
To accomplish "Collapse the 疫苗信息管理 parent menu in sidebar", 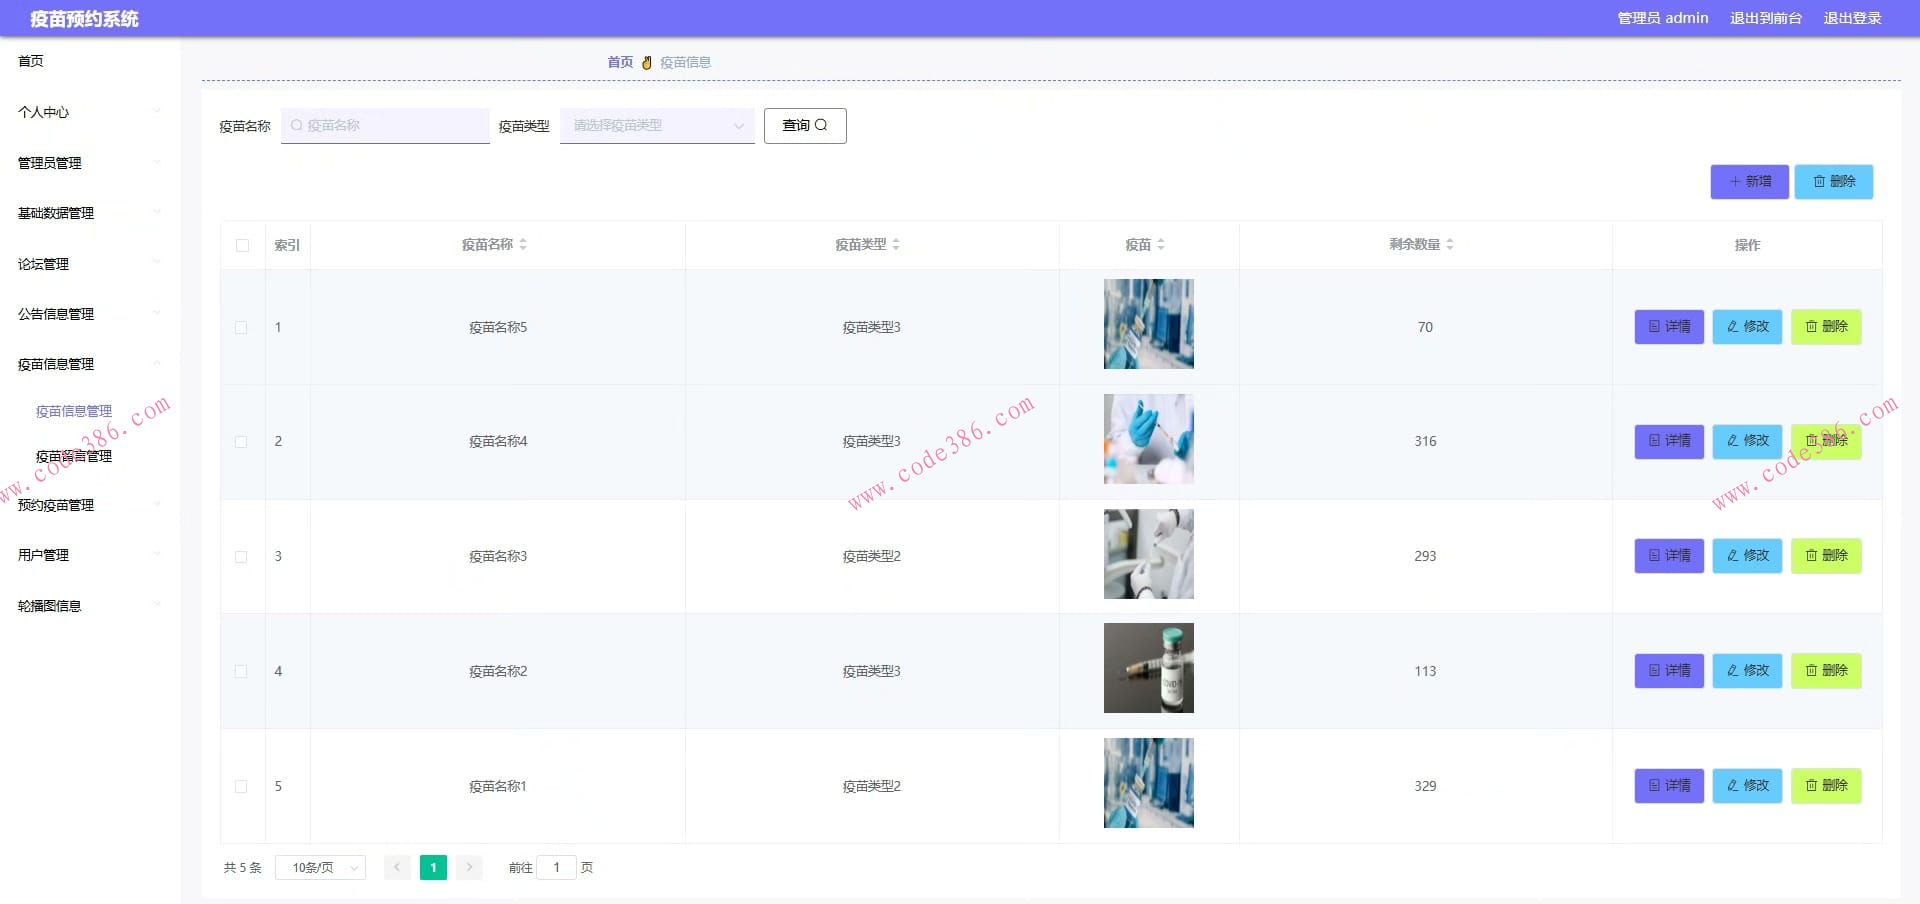I will 90,364.
